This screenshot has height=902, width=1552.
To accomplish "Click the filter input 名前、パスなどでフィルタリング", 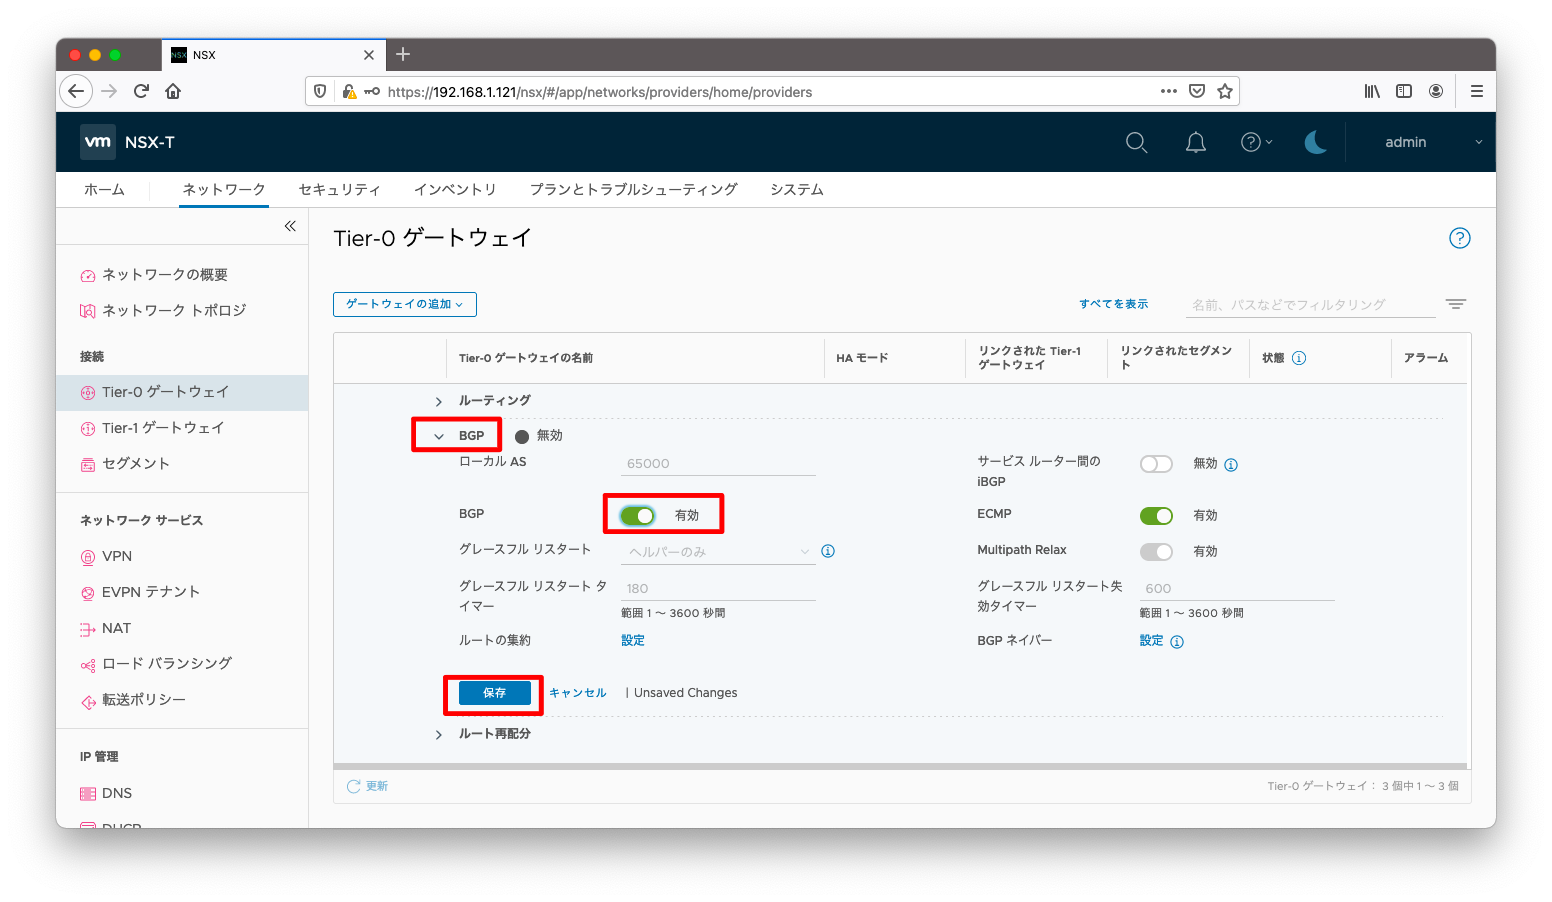I will point(1310,305).
